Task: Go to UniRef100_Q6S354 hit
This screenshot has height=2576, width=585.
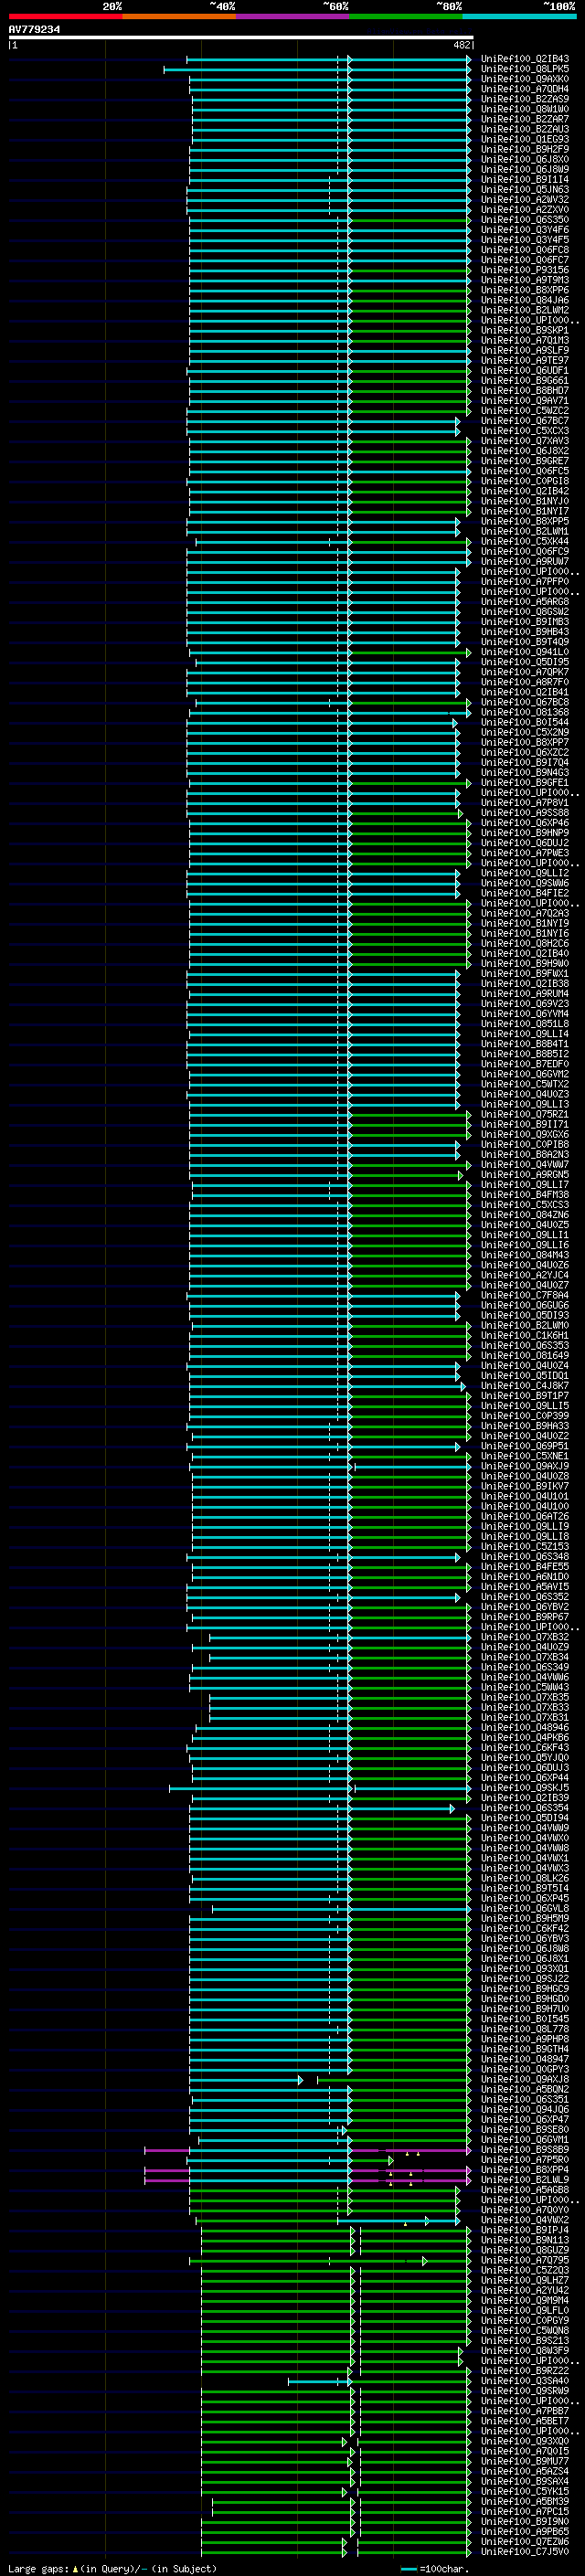Action: [525, 1808]
